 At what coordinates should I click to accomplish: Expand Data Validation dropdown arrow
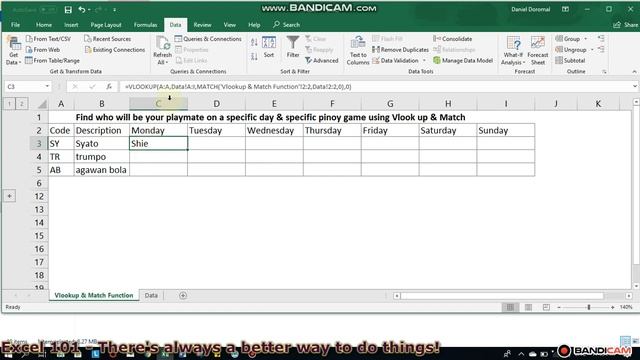tap(424, 60)
